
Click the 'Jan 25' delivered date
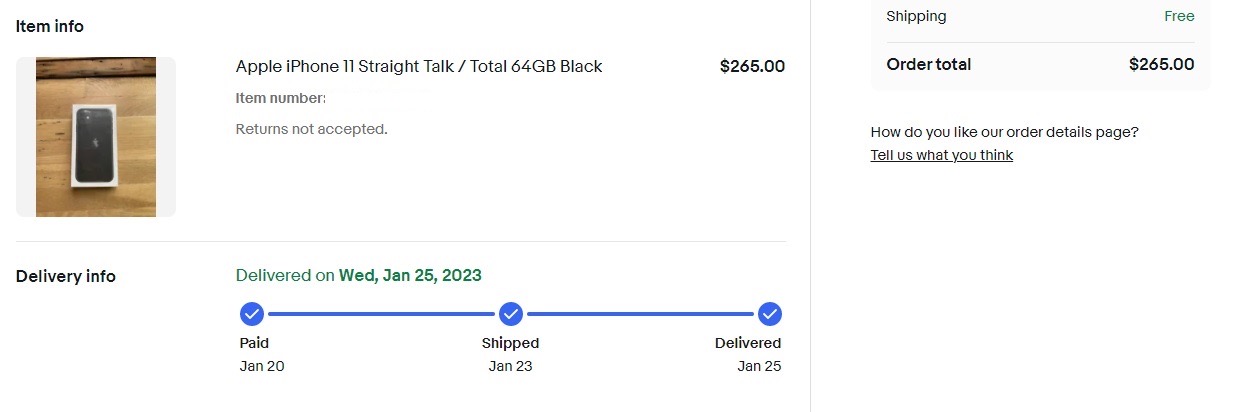coord(759,366)
